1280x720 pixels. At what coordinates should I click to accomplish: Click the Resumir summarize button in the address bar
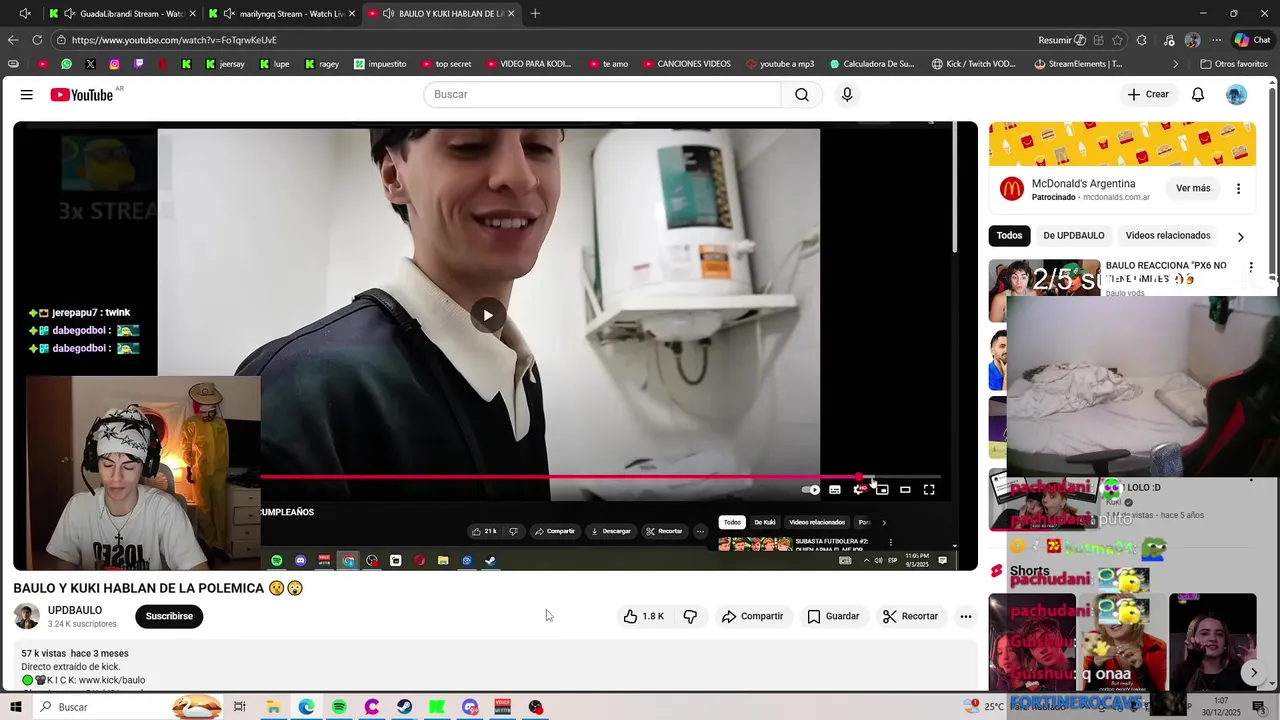(x=1062, y=40)
